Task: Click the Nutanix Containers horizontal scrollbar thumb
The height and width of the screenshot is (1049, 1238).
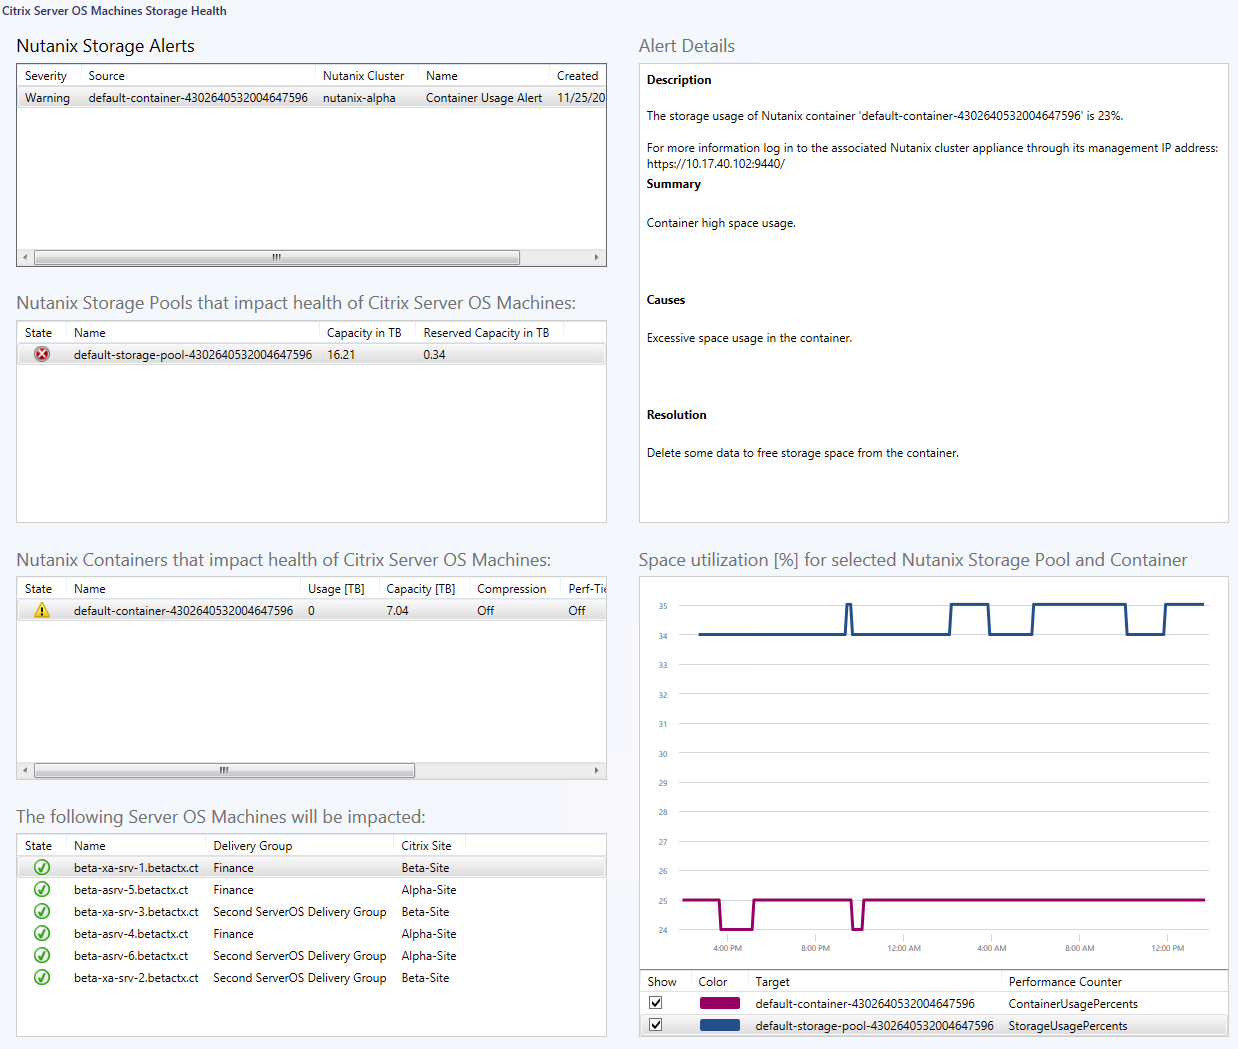Action: tap(224, 770)
